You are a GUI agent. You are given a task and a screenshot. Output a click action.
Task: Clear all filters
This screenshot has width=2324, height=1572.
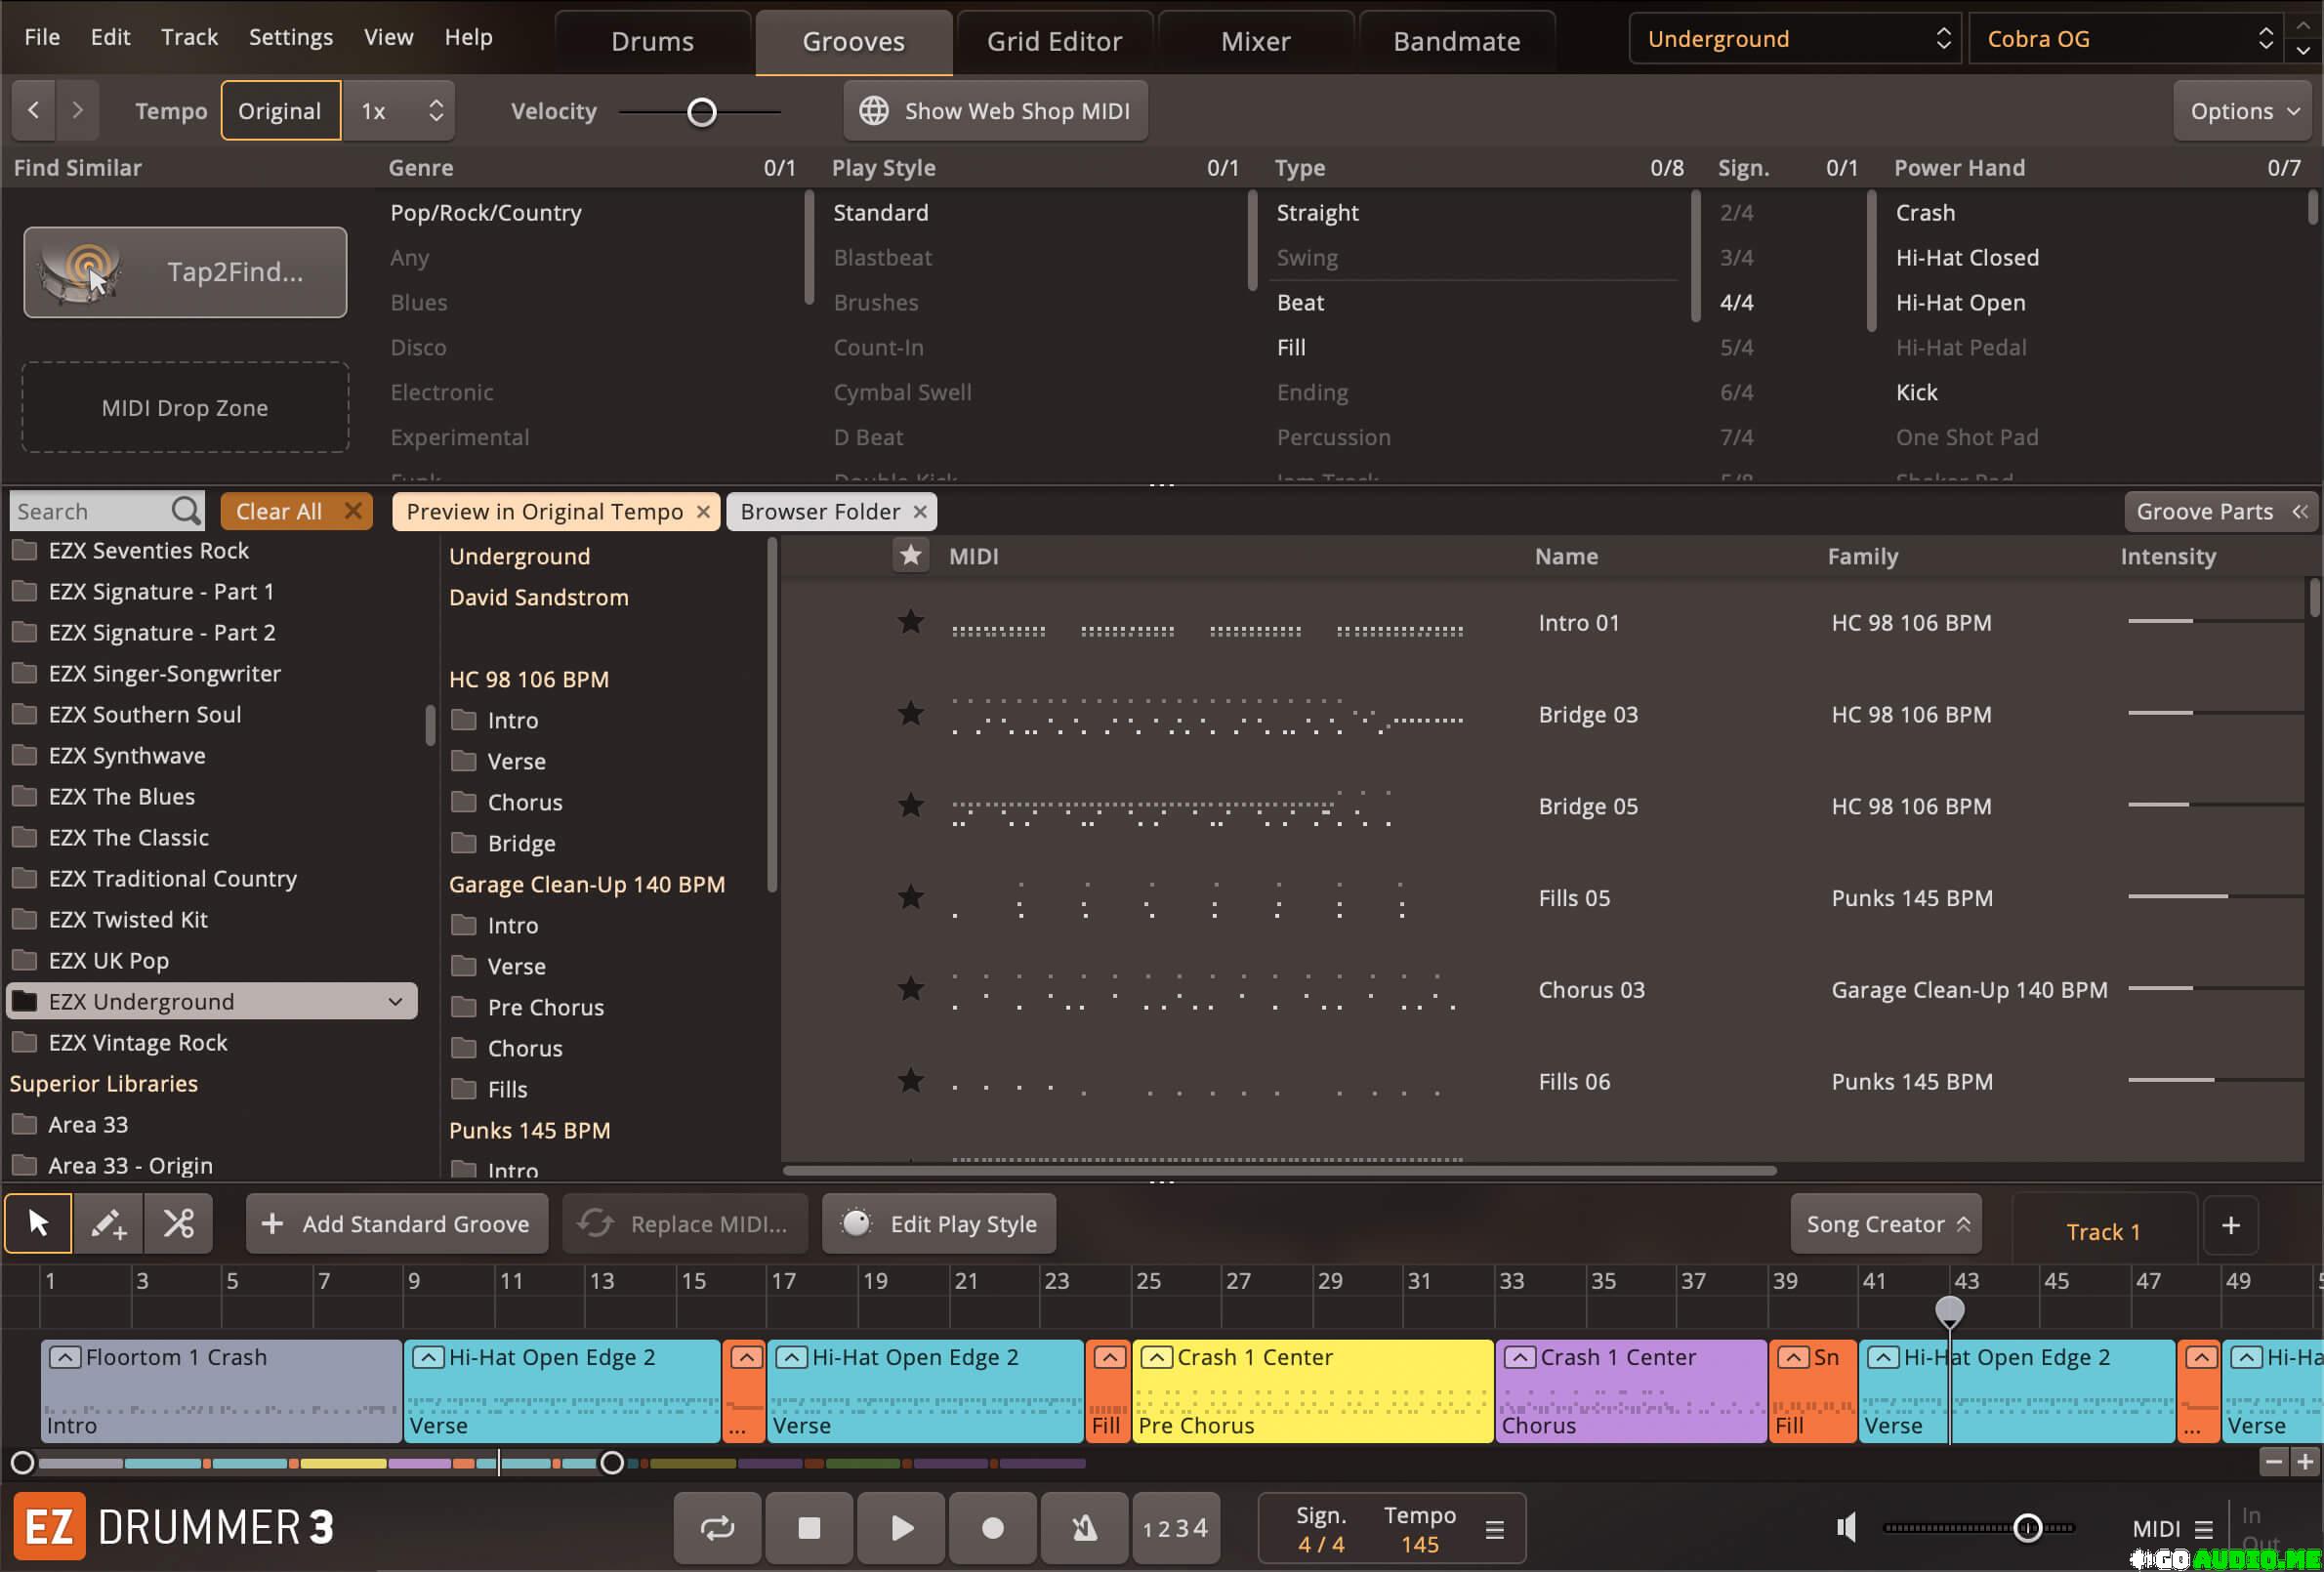tap(296, 512)
